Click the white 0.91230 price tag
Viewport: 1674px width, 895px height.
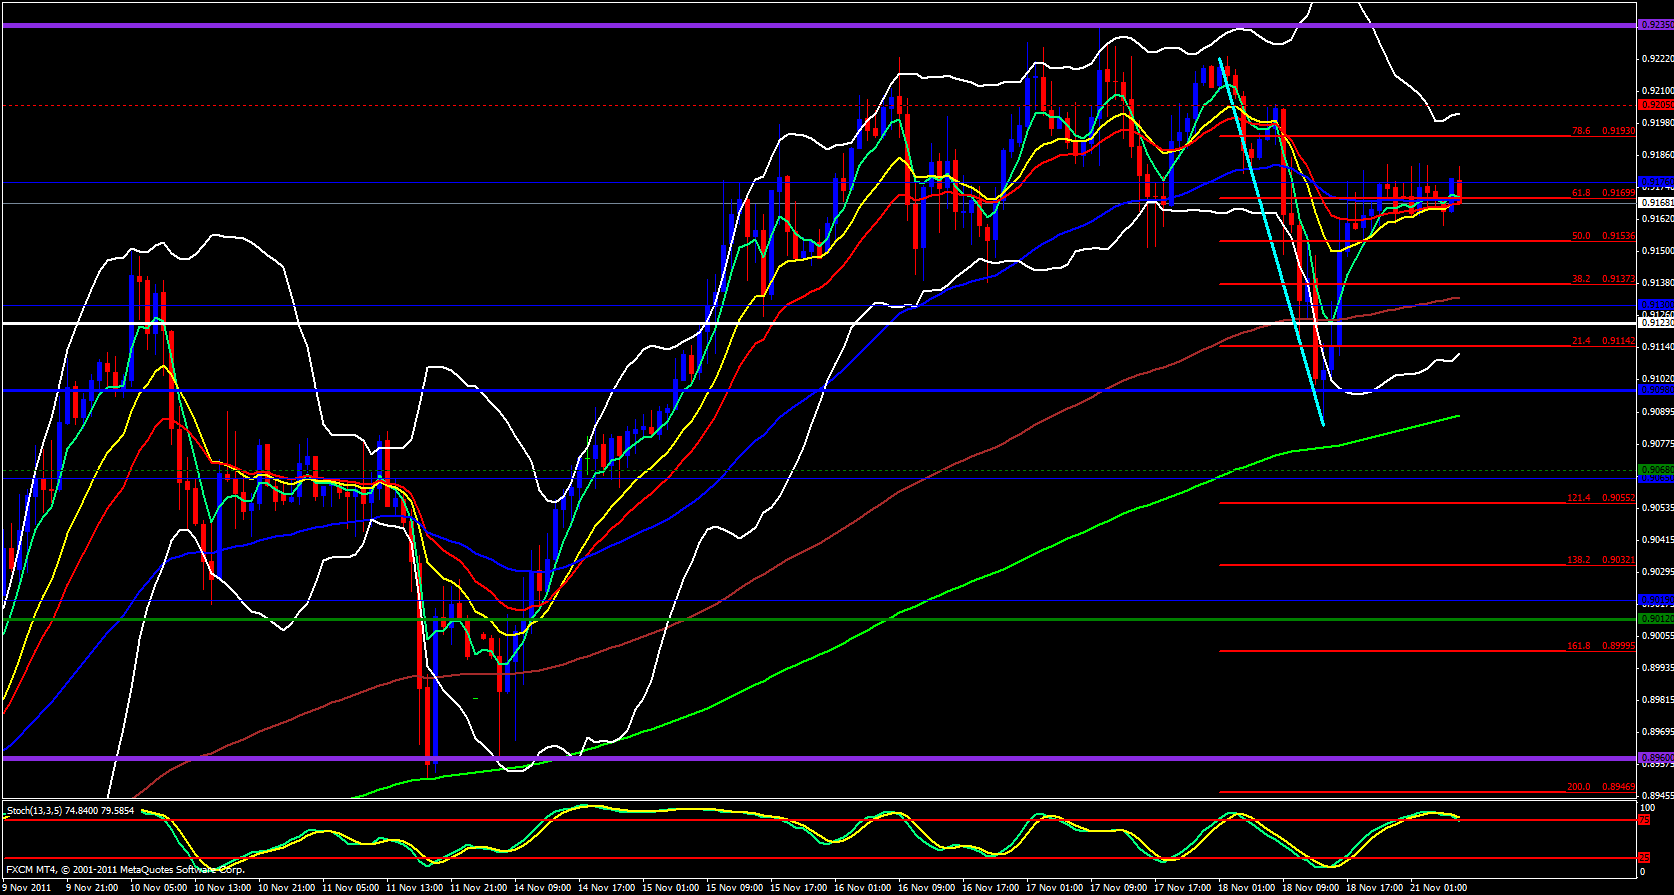point(1655,323)
